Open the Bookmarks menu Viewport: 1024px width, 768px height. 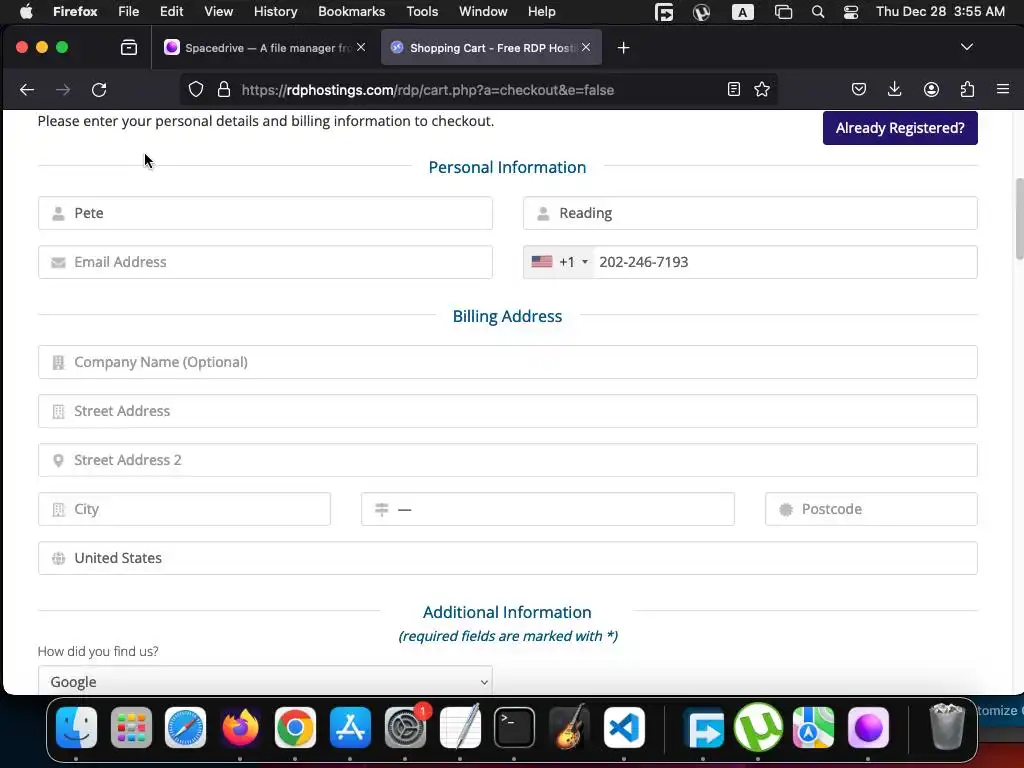[351, 12]
